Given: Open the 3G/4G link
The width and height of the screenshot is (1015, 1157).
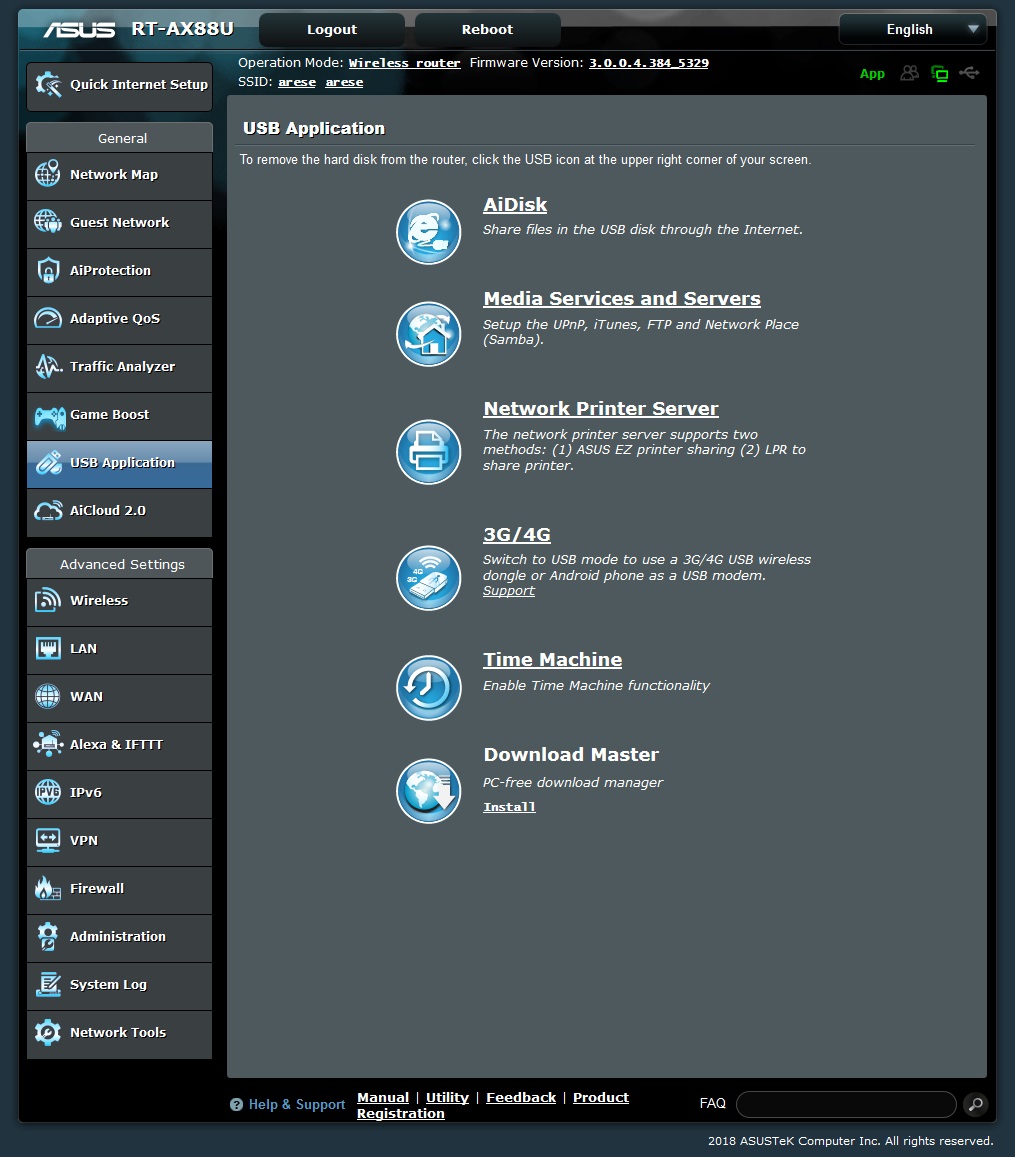Looking at the screenshot, I should point(516,535).
